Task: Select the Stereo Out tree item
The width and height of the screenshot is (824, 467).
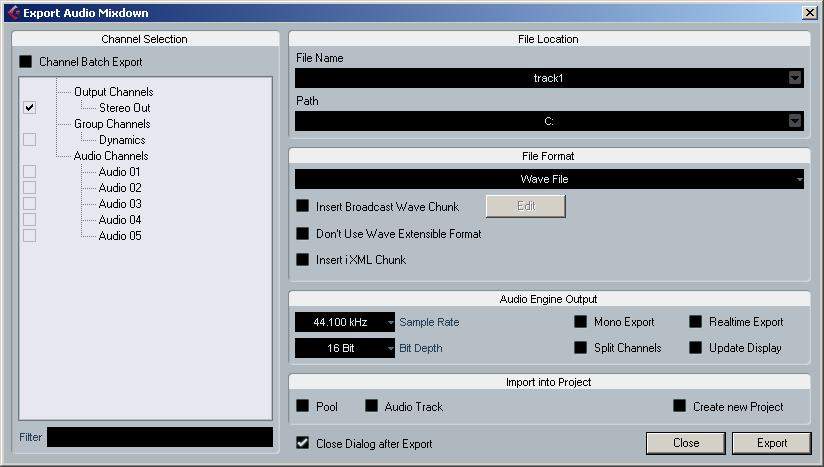Action: click(x=125, y=108)
